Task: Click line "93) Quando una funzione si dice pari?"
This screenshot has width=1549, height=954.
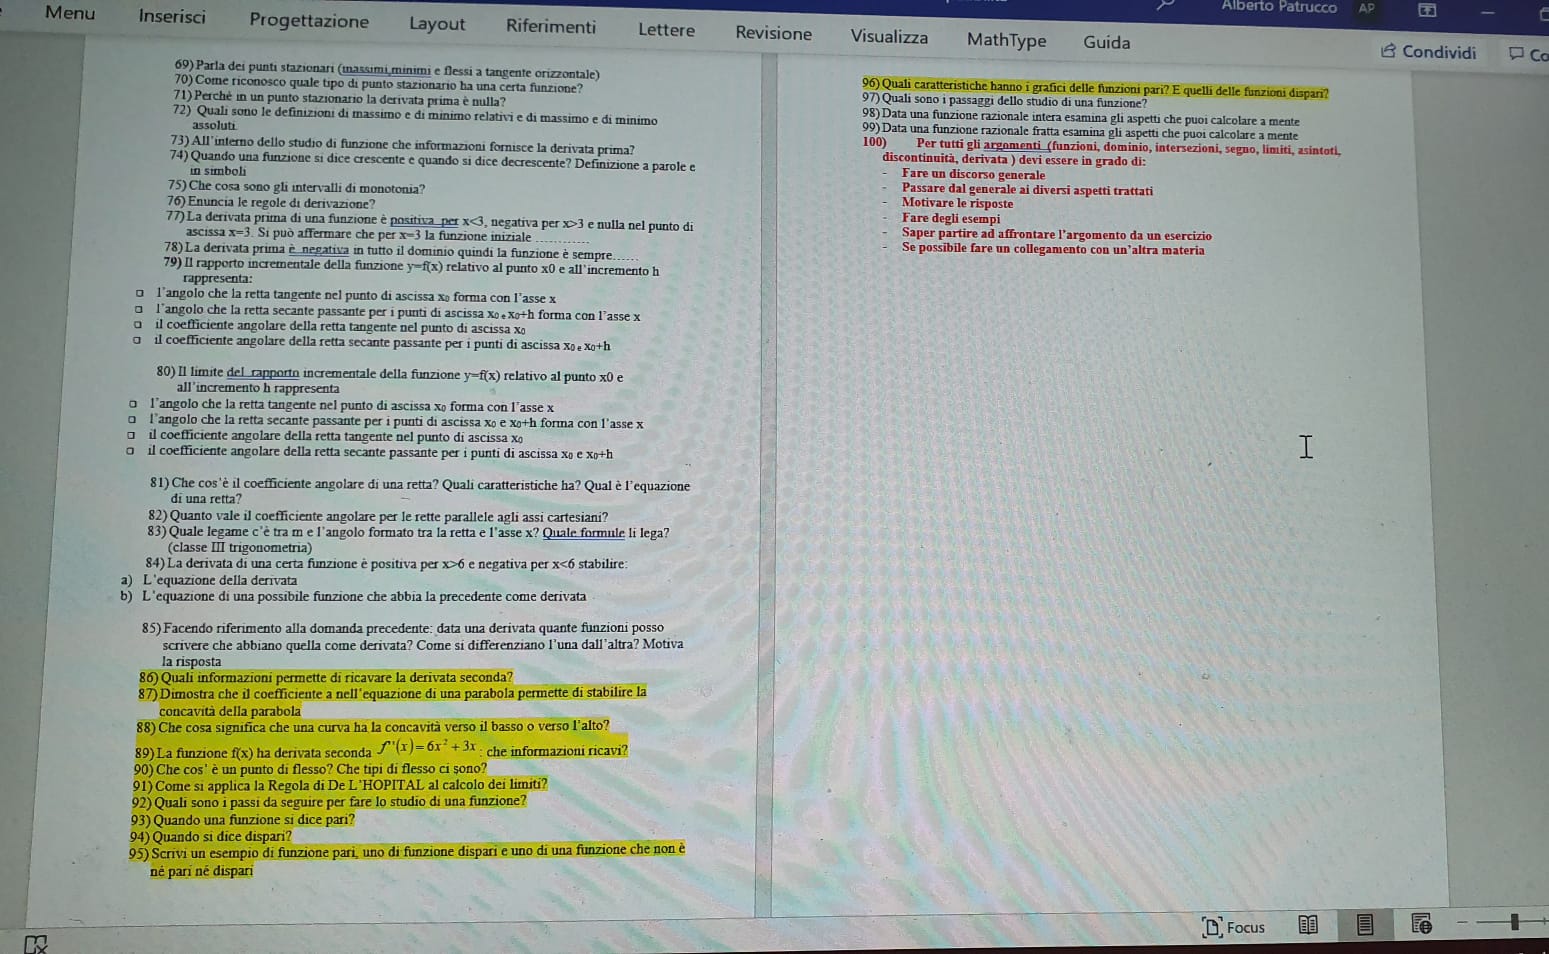Action: pos(243,820)
